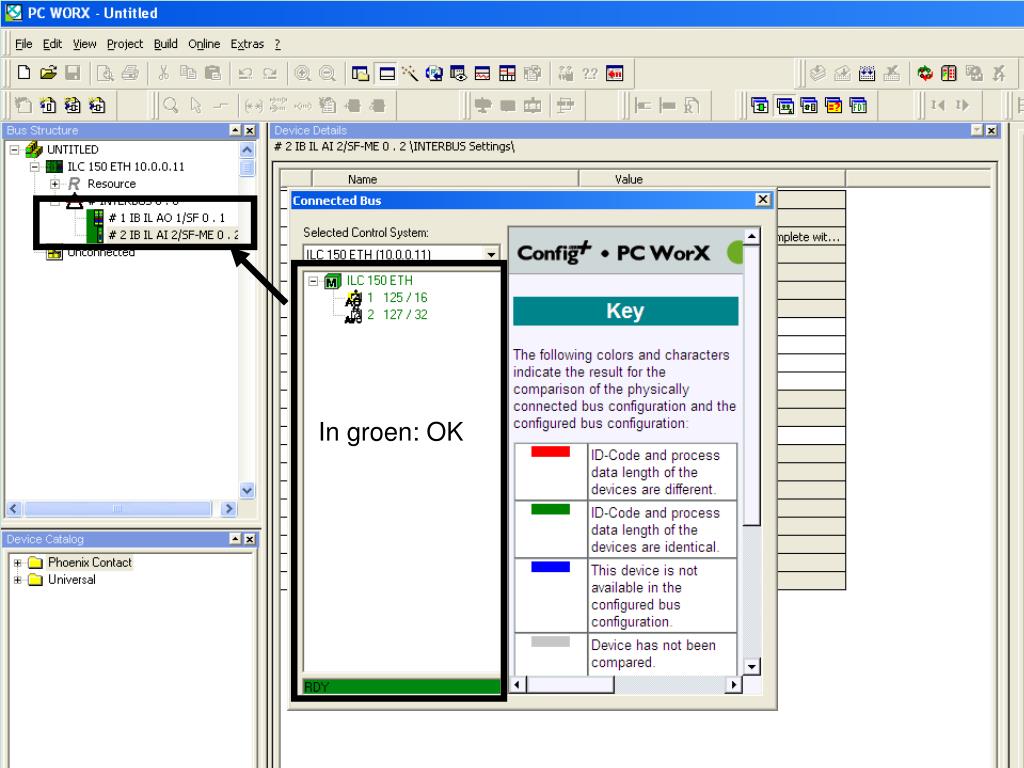
Task: Collapse the UNTITLED project node
Action: click(14, 150)
